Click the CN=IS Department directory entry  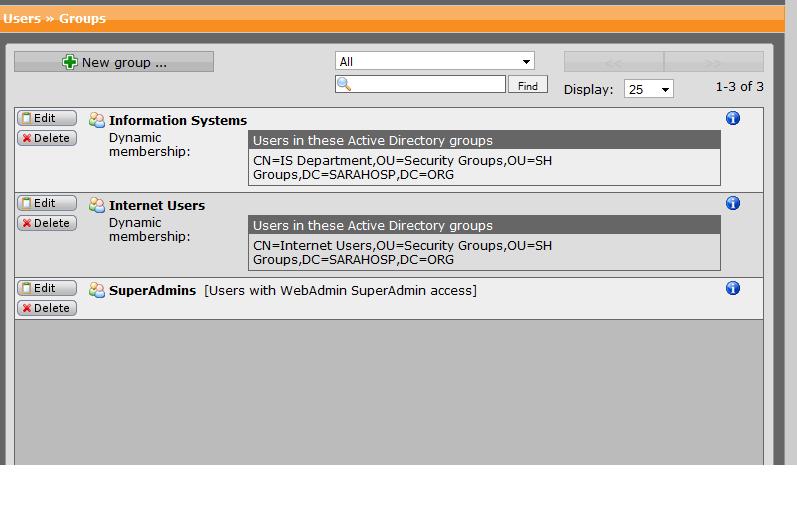(x=403, y=167)
